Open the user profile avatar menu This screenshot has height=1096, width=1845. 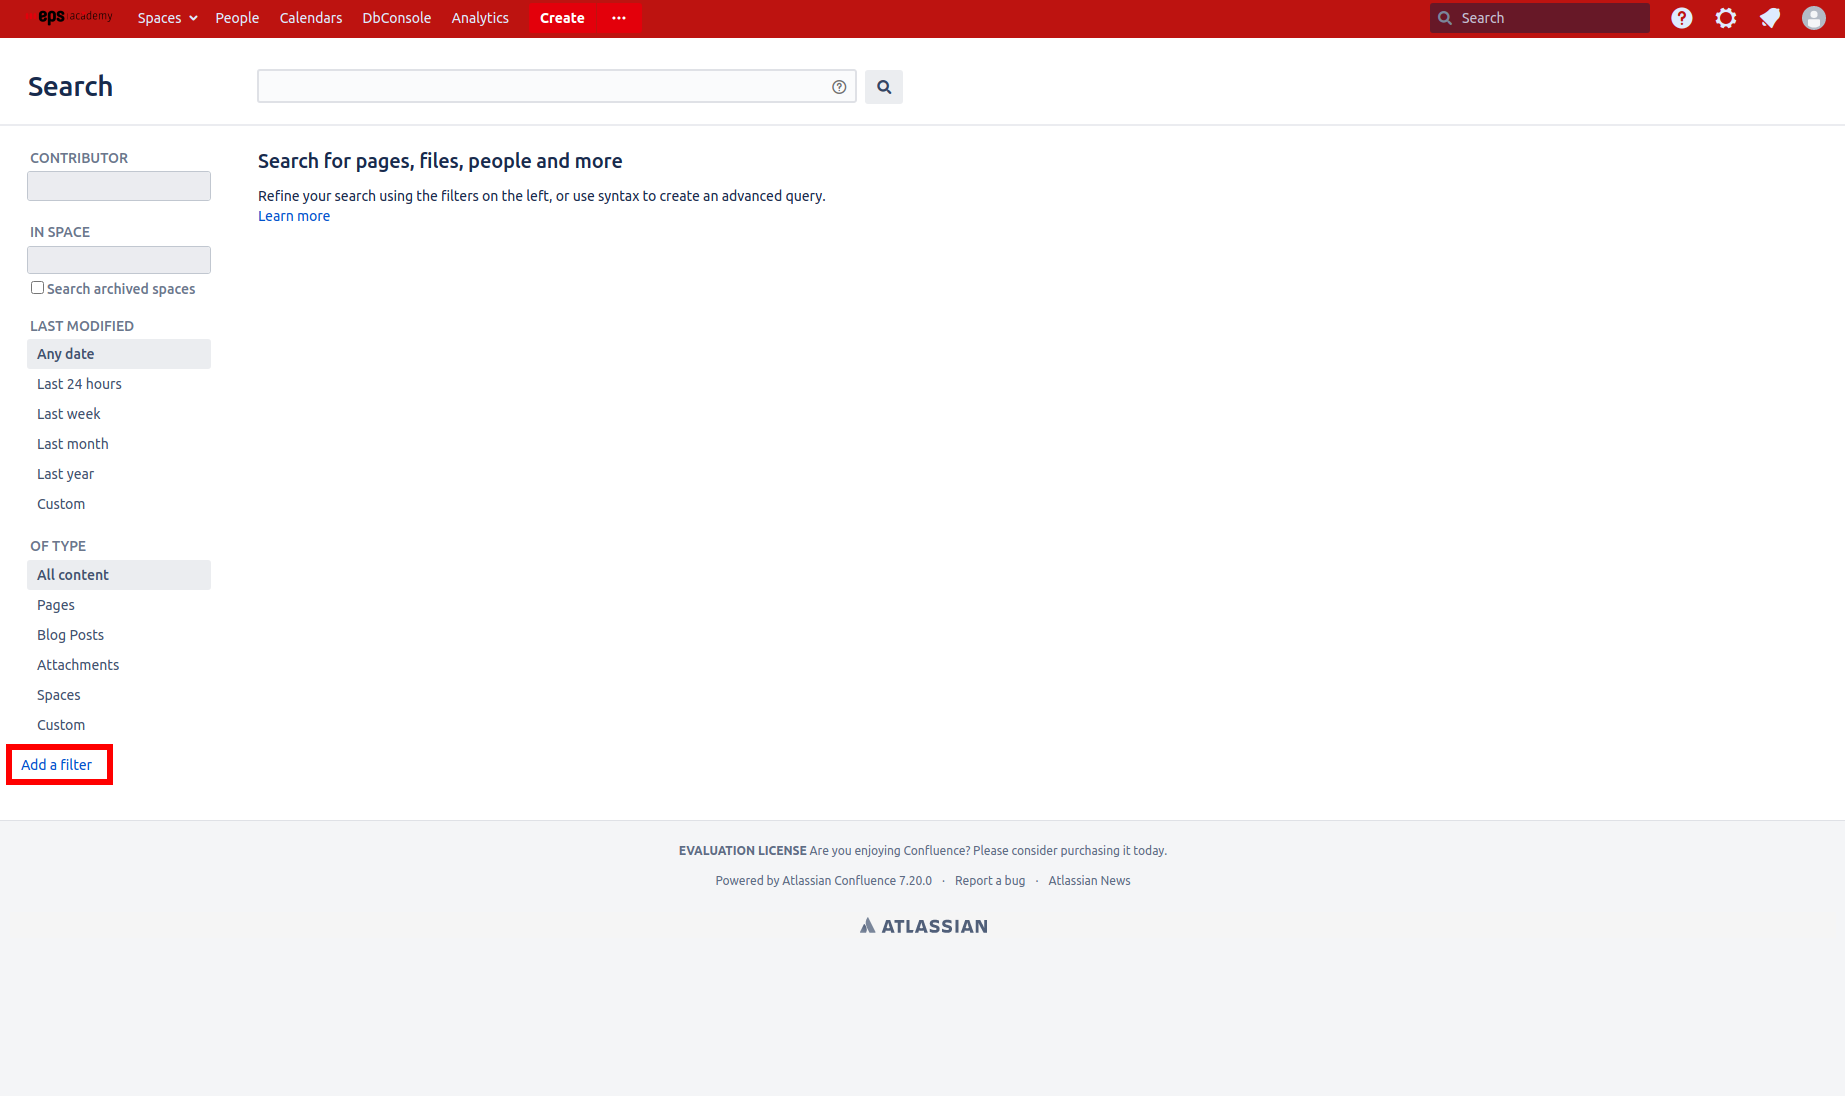[x=1814, y=18]
